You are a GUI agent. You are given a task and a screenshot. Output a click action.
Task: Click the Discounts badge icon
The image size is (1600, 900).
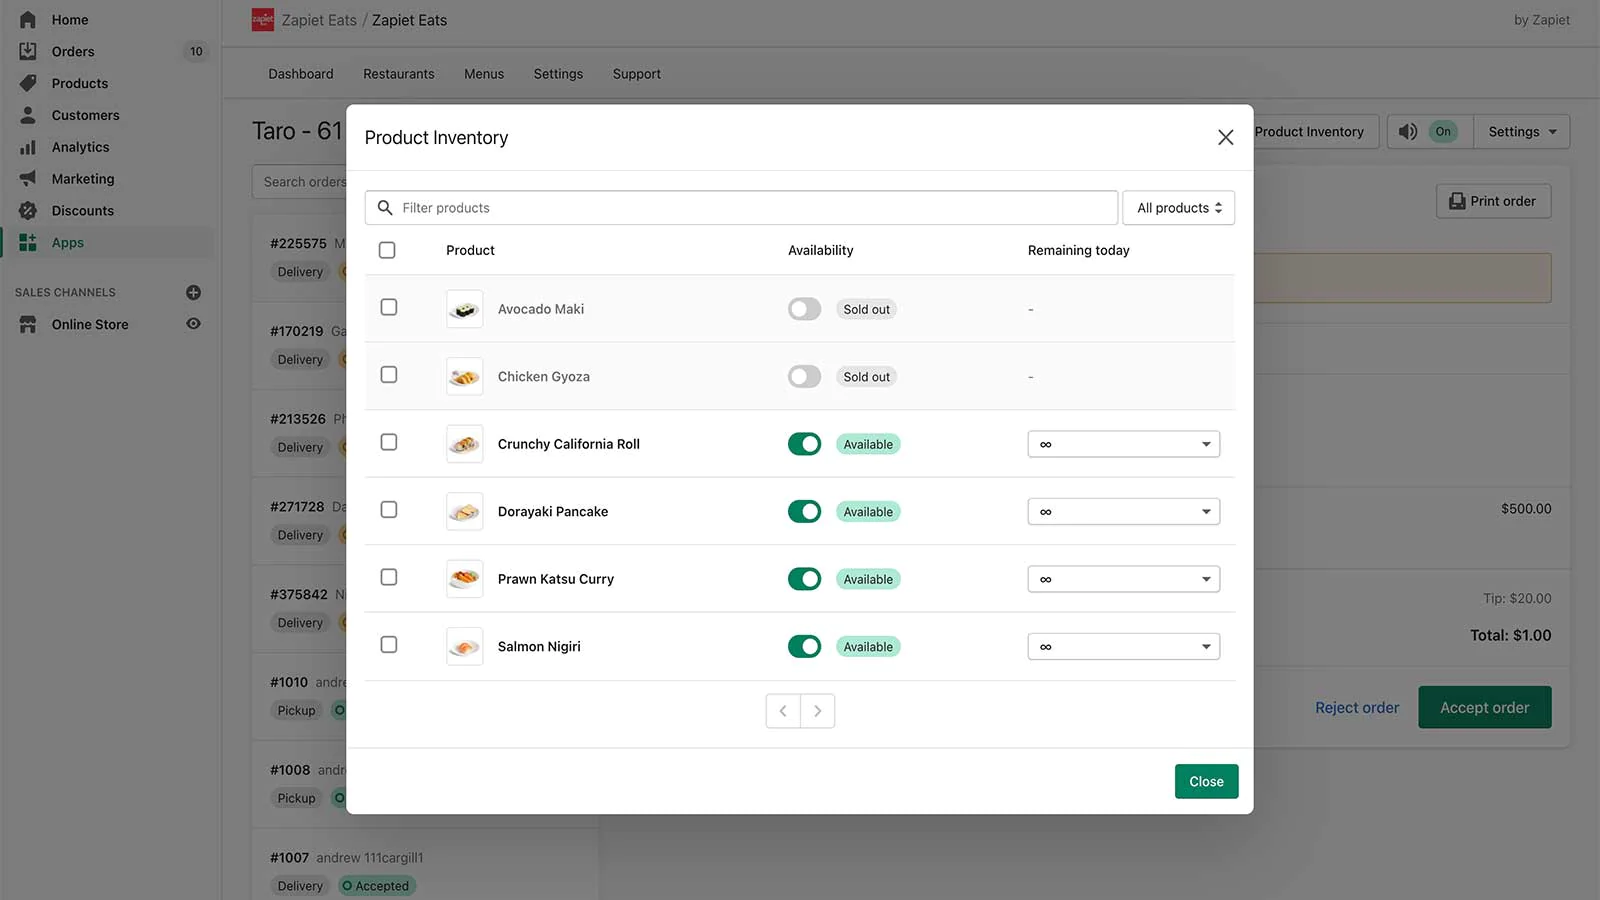click(x=28, y=211)
